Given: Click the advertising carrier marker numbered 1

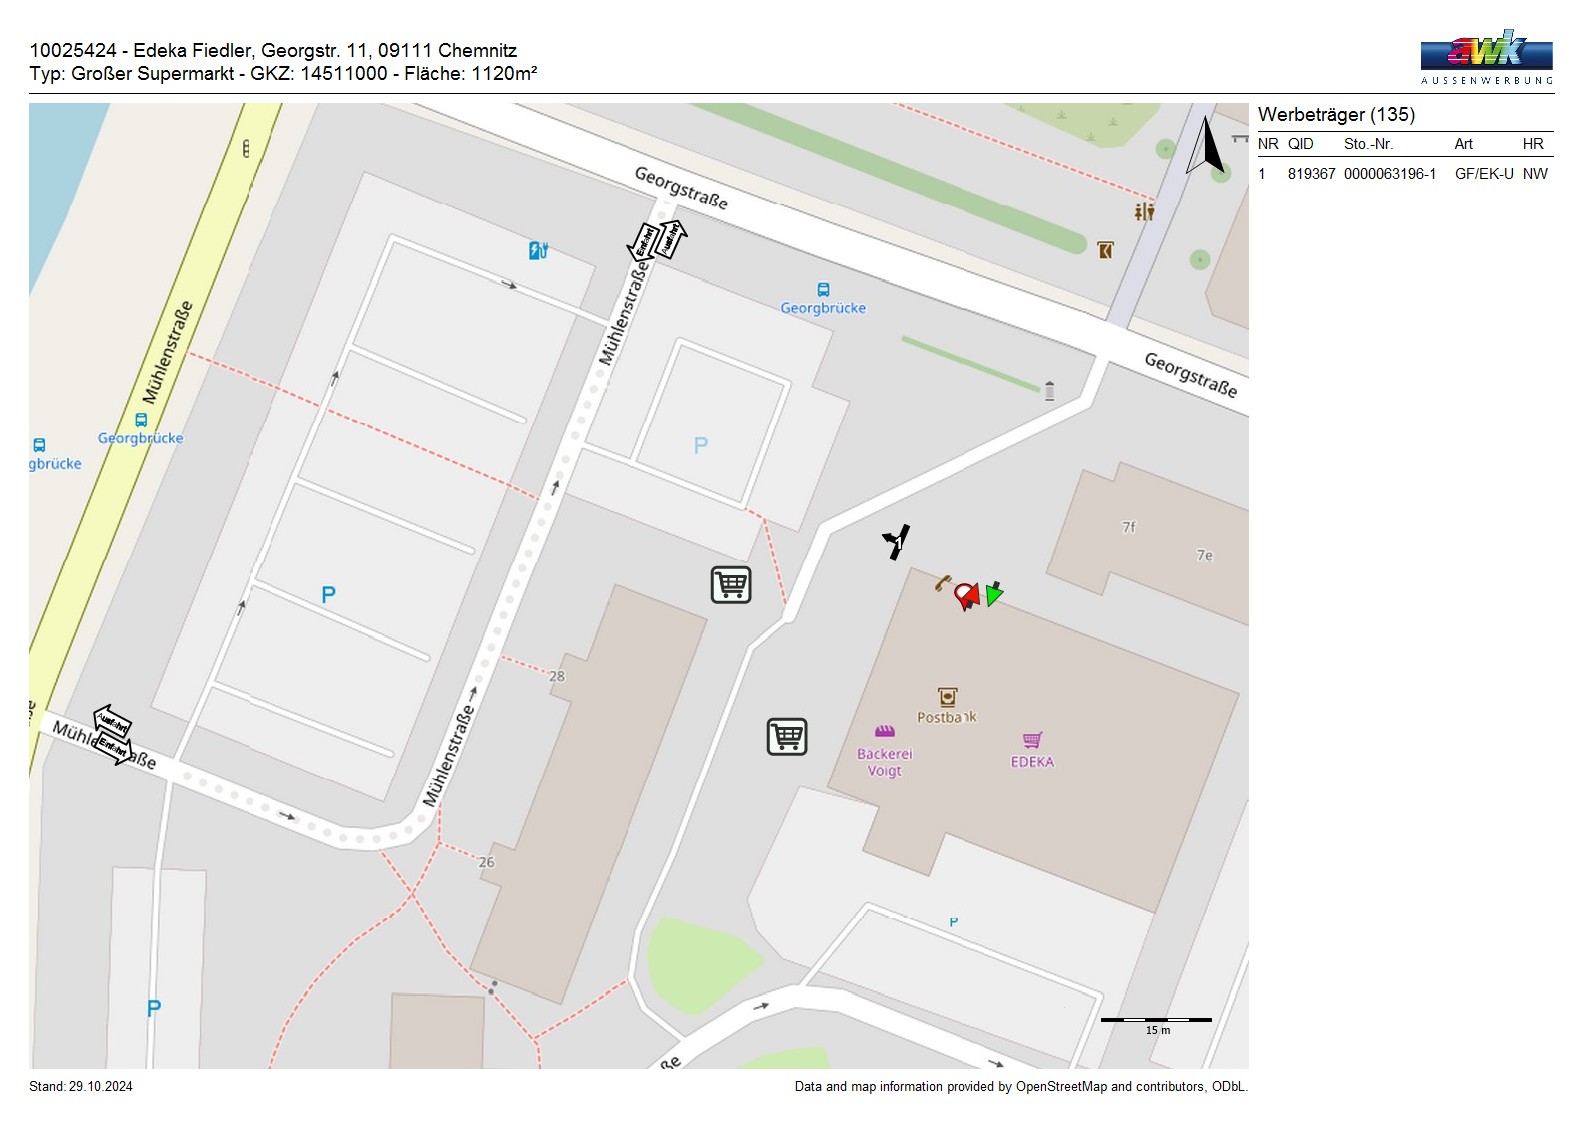Looking at the screenshot, I should point(897,542).
